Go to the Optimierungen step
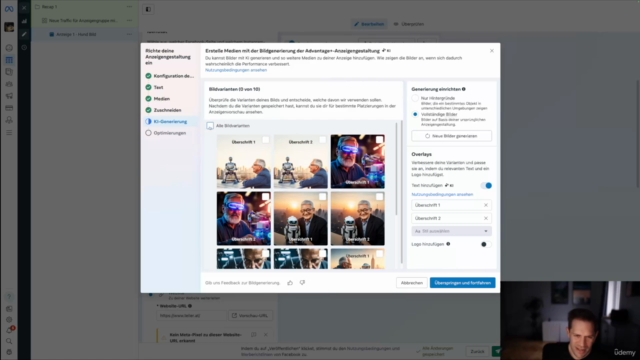Screen dimensions: 640x360 (166, 133)
